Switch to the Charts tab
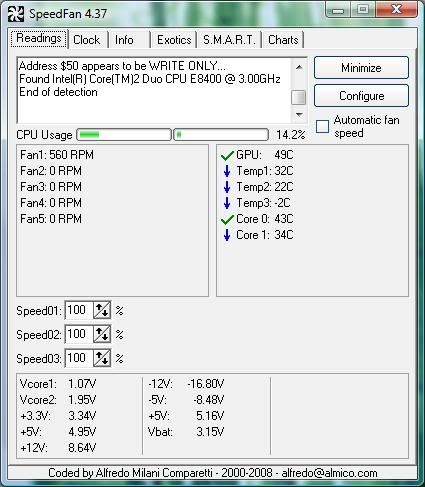 point(283,40)
